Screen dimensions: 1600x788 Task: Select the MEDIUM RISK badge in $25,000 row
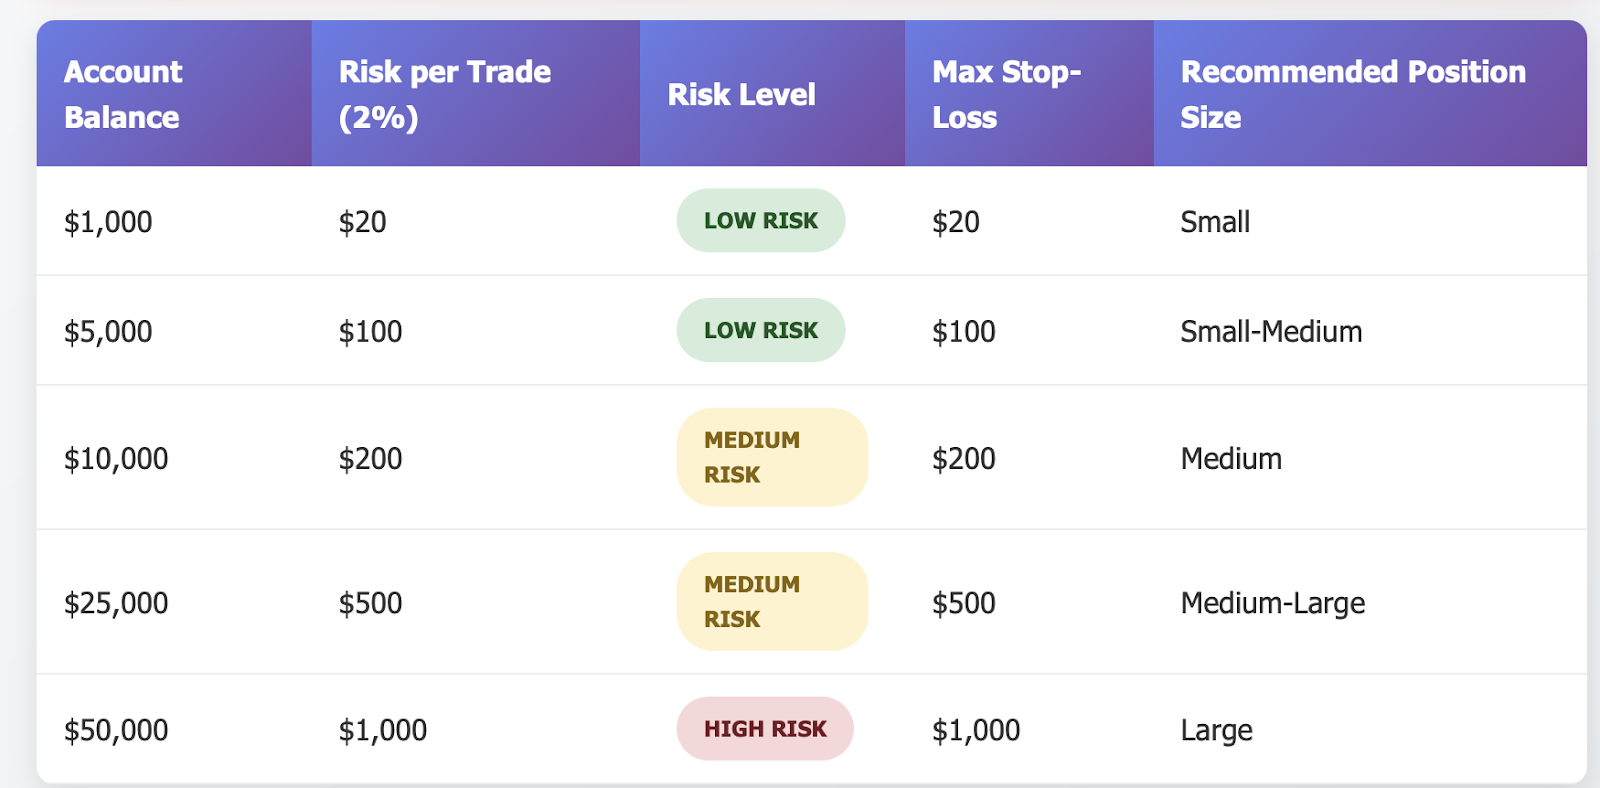click(x=771, y=602)
